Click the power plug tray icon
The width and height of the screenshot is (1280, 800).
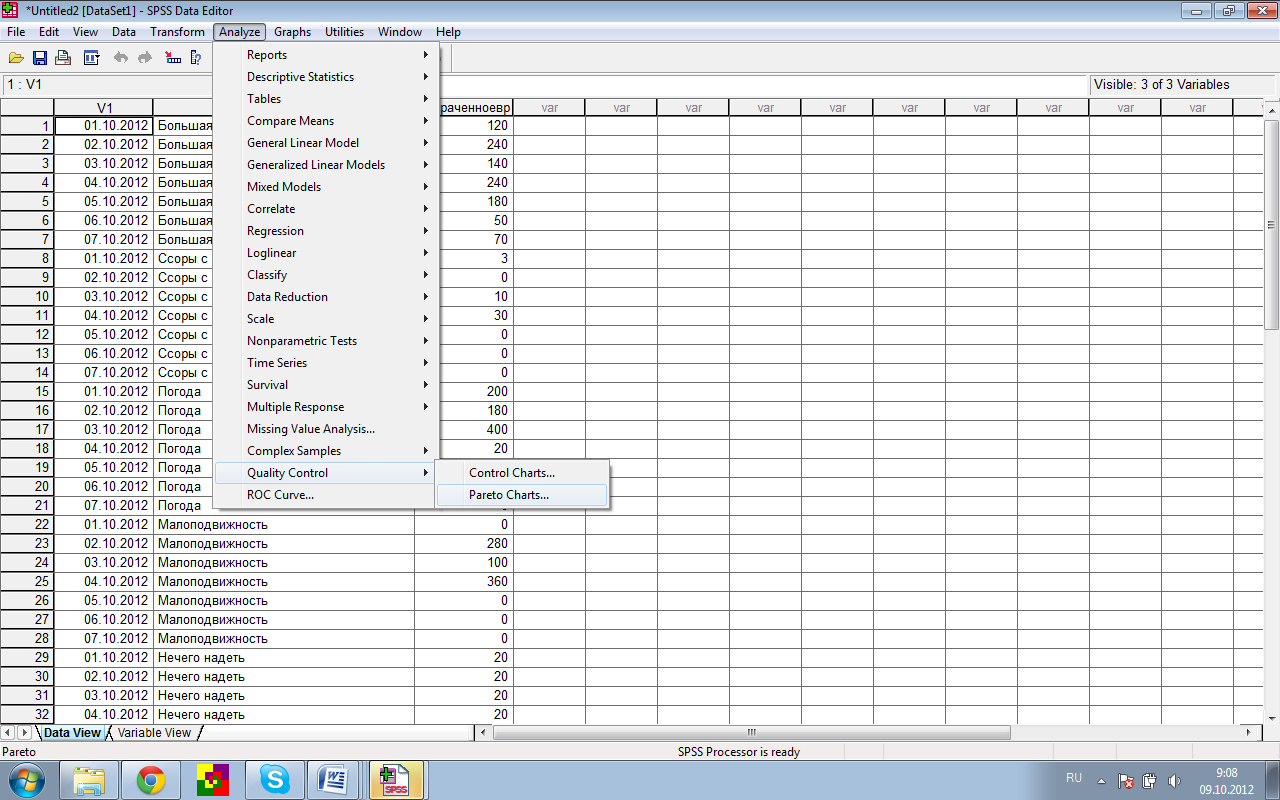tap(1150, 780)
